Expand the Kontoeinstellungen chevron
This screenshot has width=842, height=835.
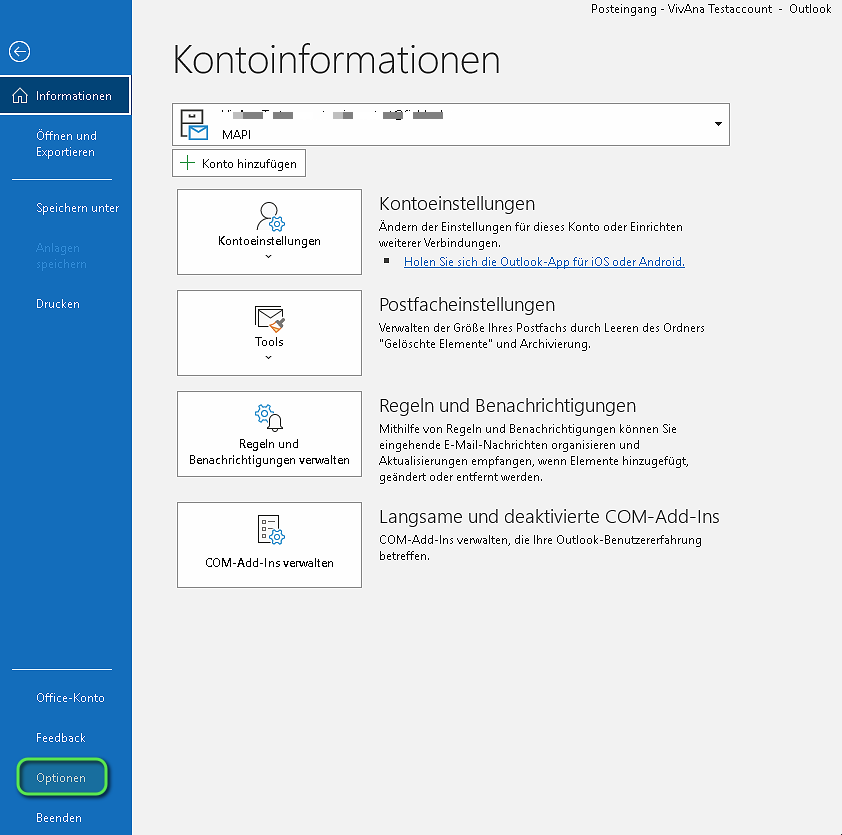[269, 257]
